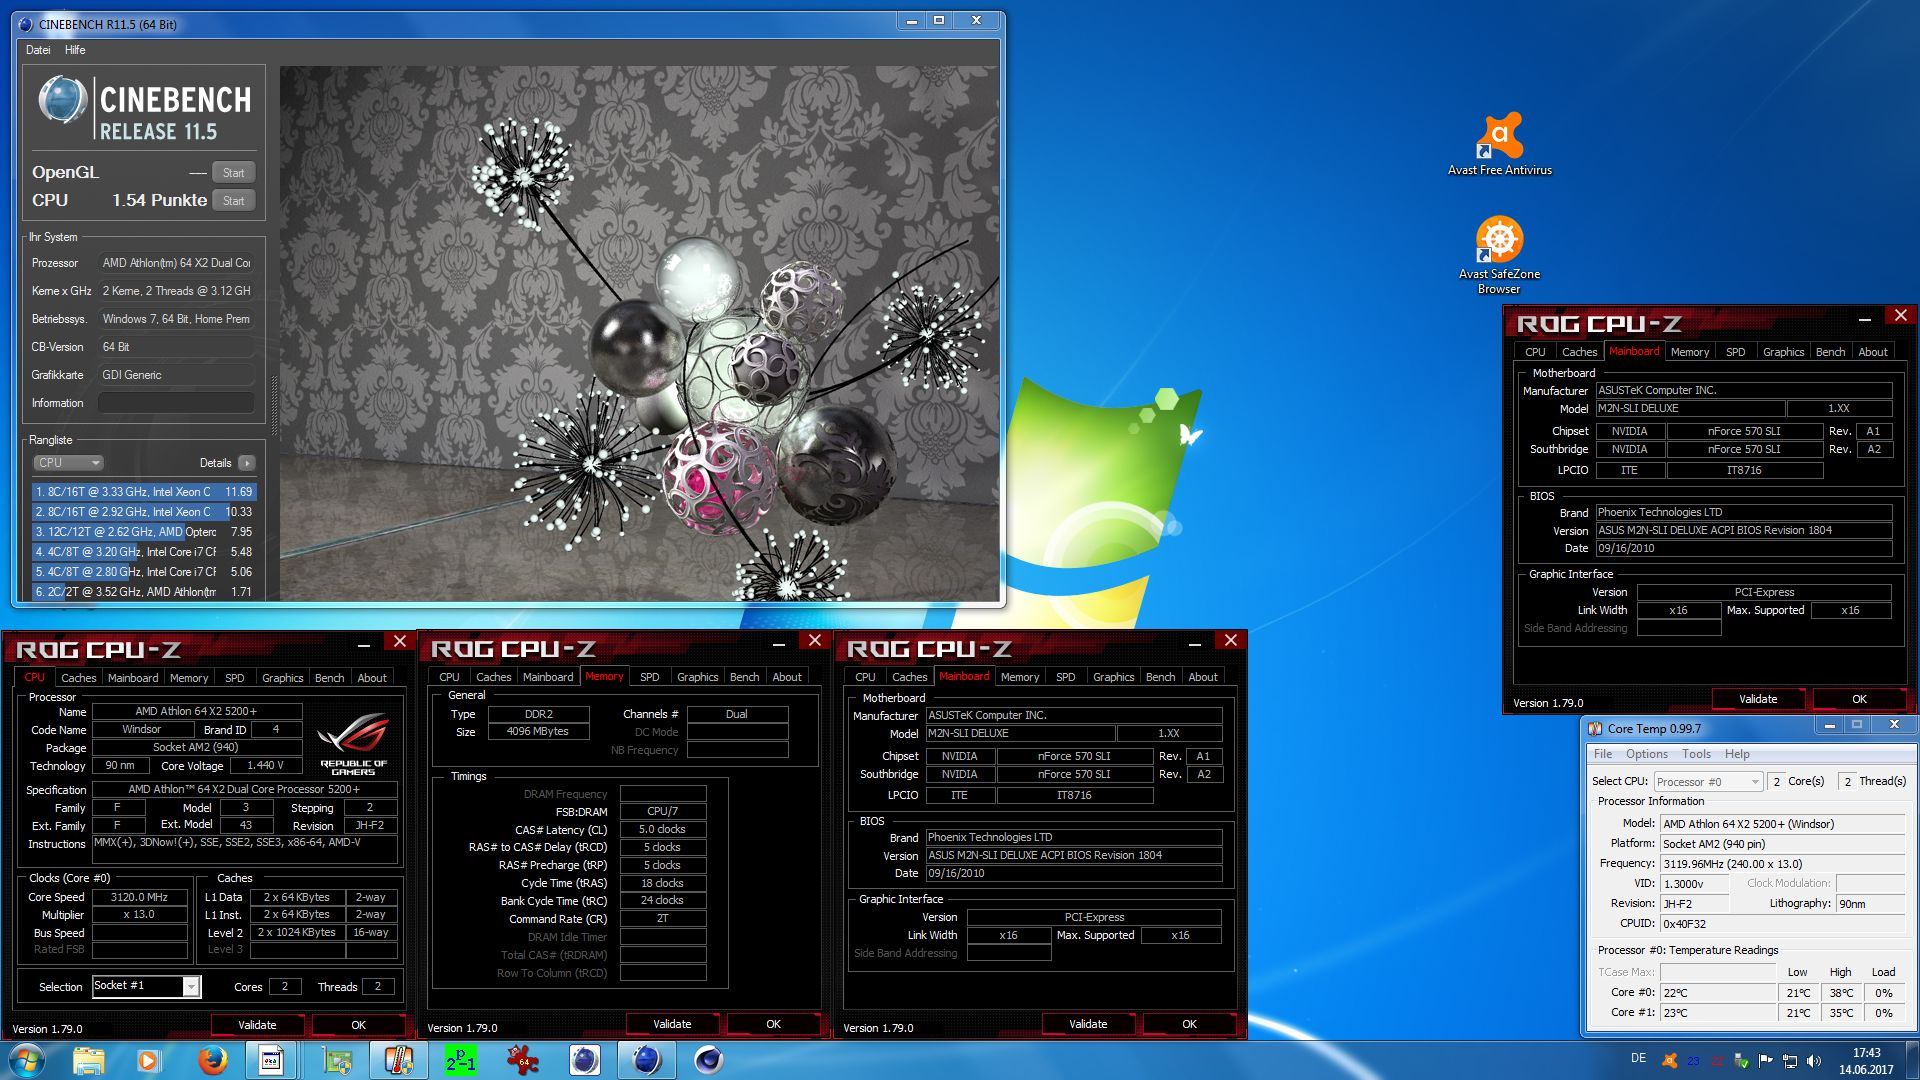Open Avast Free Antivirus desktop shortcut
The height and width of the screenshot is (1080, 1920).
point(1499,144)
